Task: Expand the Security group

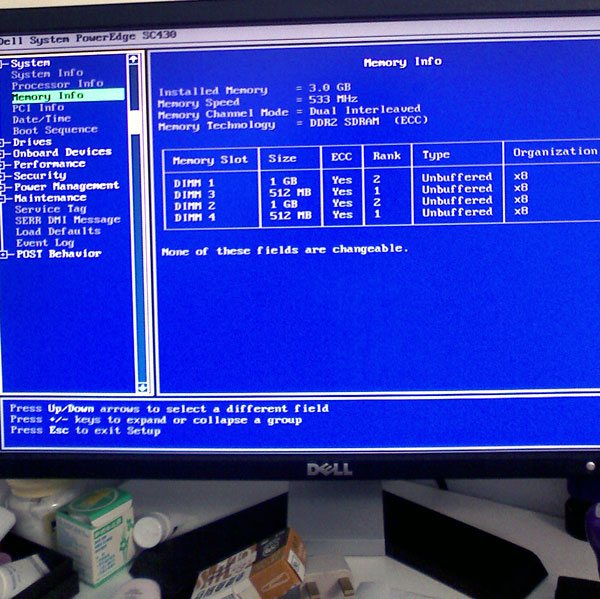Action: [x=5, y=175]
